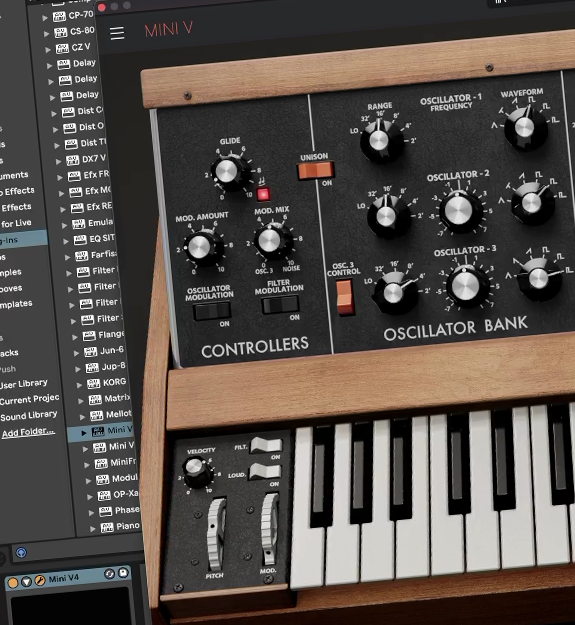The image size is (575, 625).
Task: Click the Oscillator-1 RANGE knob
Action: pyautogui.click(x=379, y=140)
